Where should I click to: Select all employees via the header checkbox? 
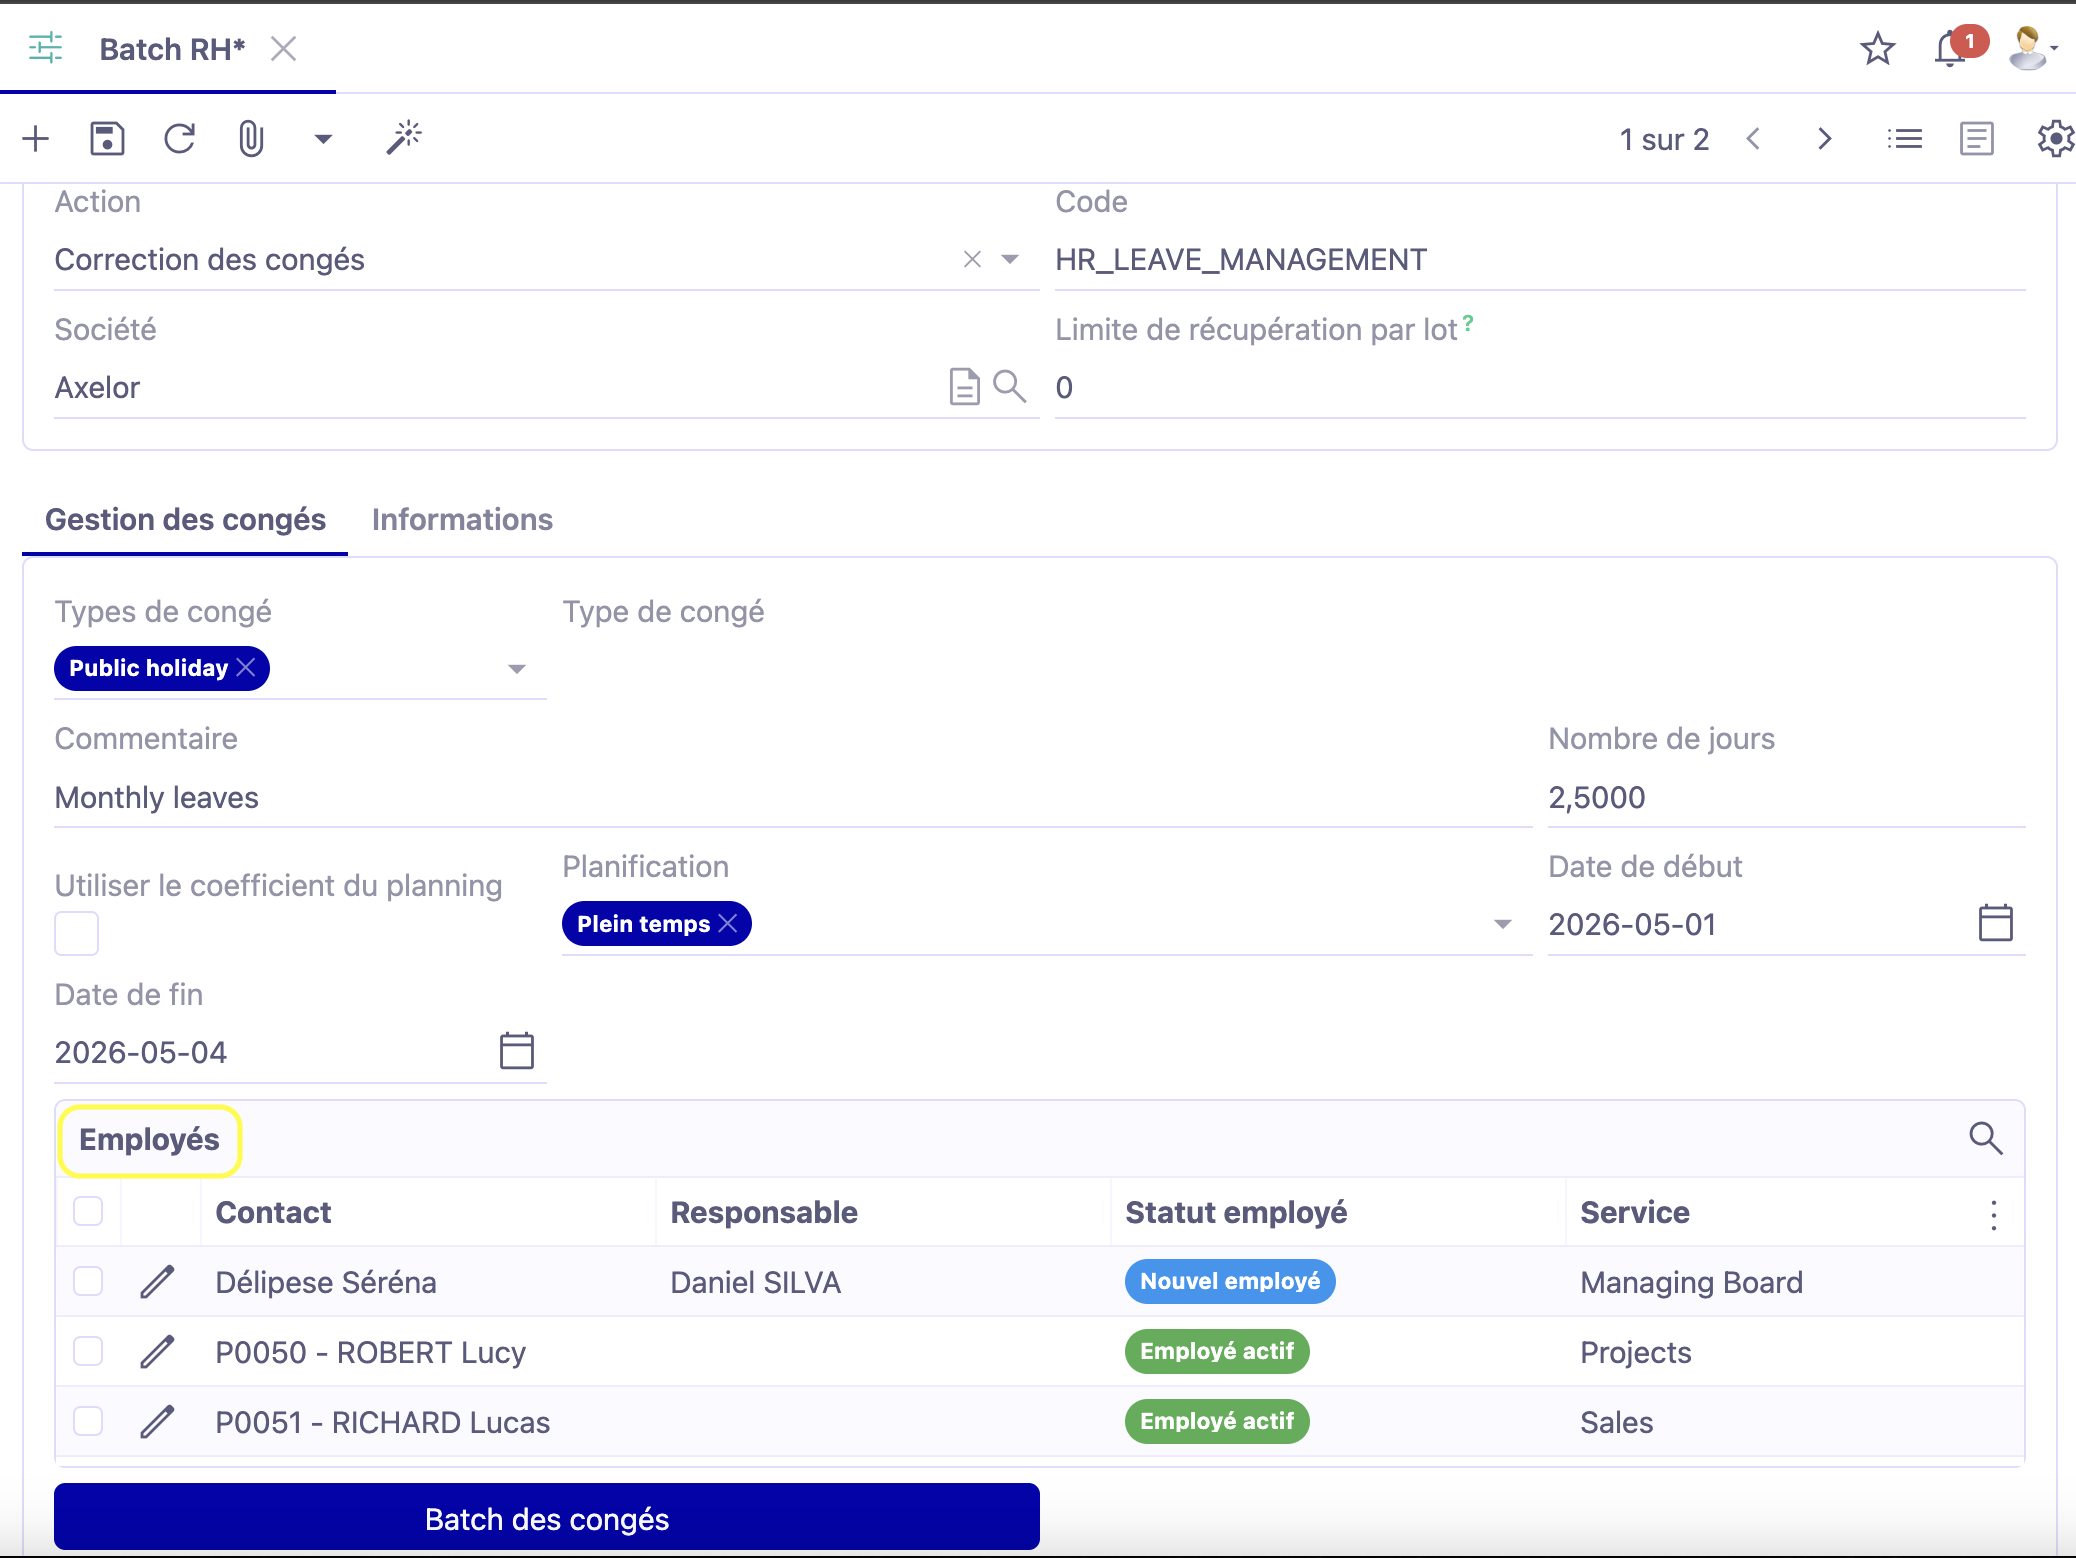tap(88, 1211)
